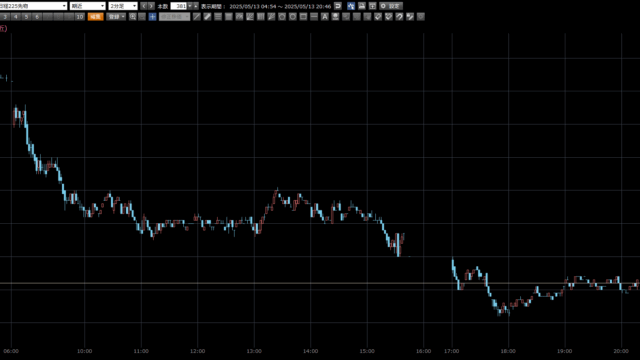Go to next period with right arrow

[151, 6]
